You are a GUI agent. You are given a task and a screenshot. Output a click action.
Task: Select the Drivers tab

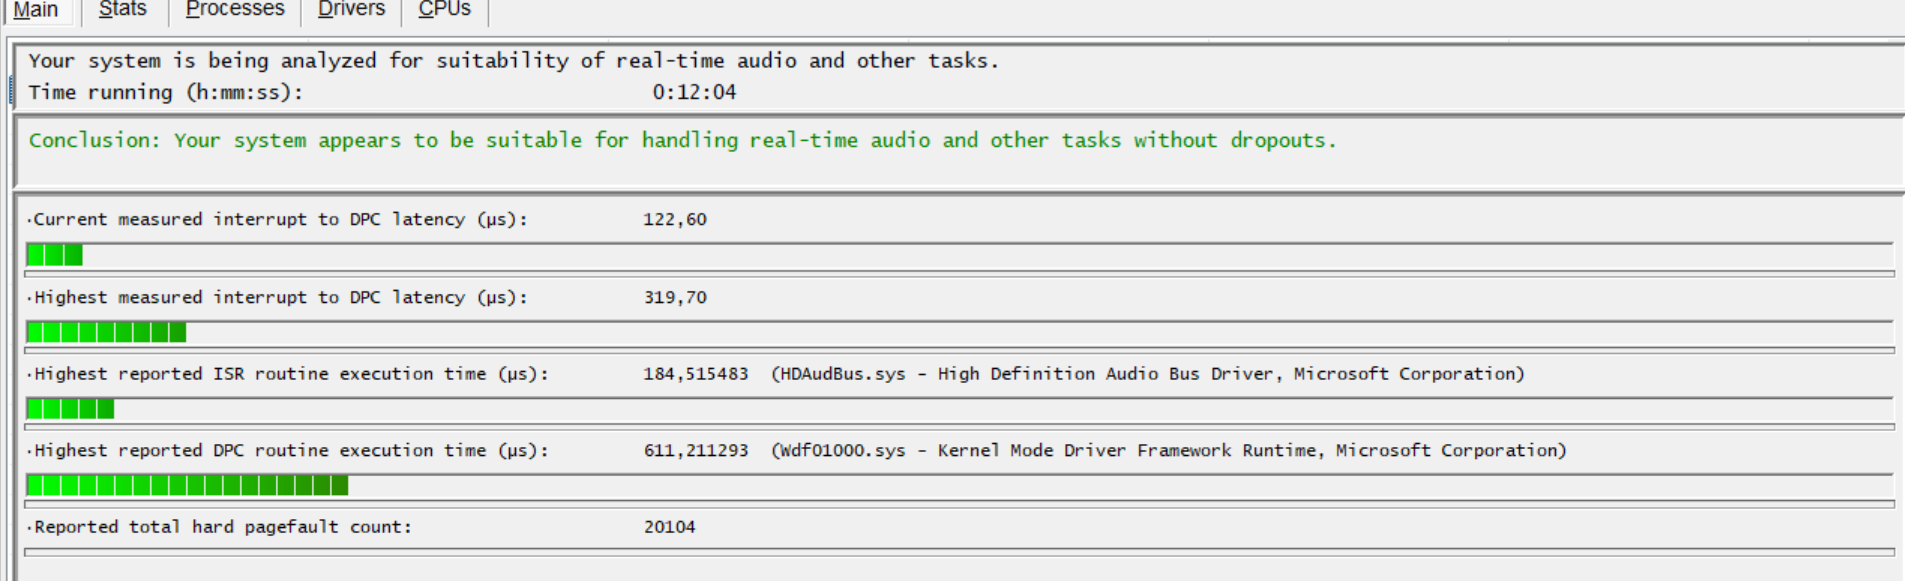(351, 10)
